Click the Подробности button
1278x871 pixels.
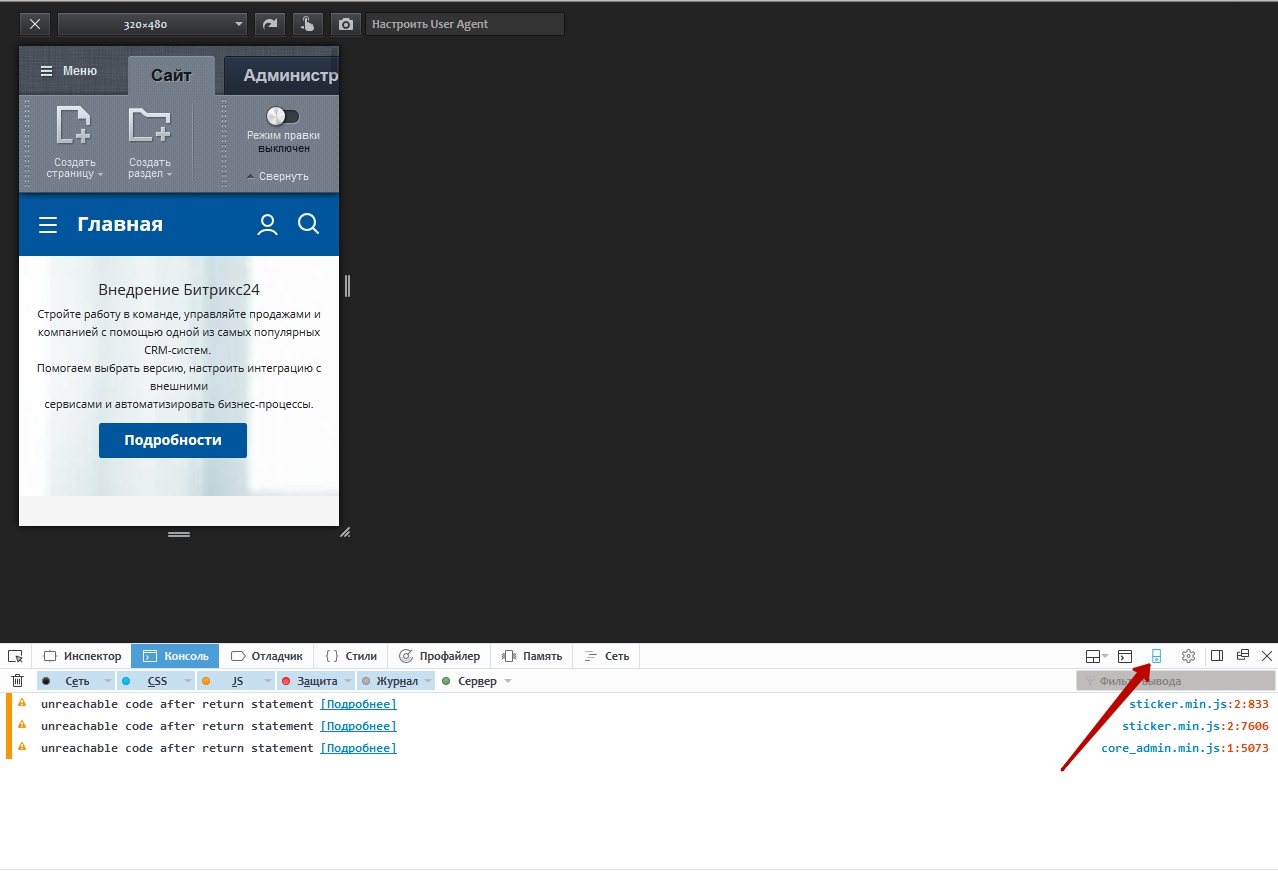pyautogui.click(x=173, y=440)
